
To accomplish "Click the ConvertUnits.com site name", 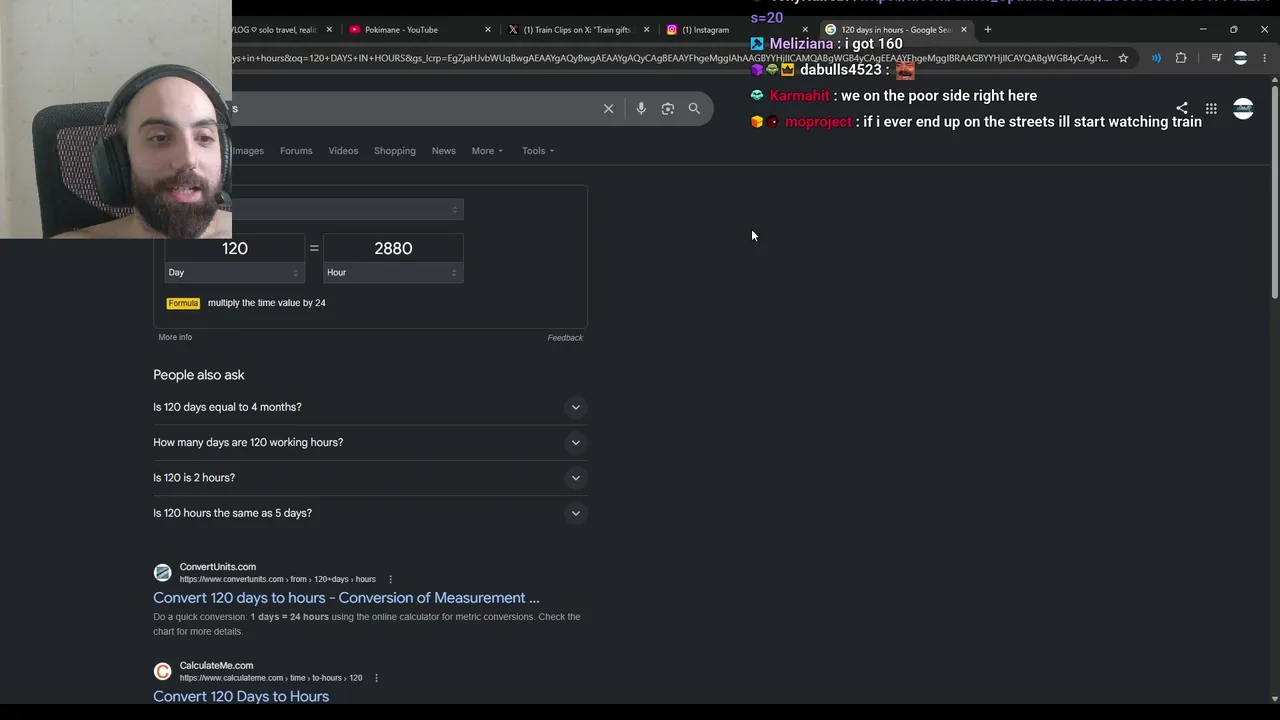I will point(218,567).
